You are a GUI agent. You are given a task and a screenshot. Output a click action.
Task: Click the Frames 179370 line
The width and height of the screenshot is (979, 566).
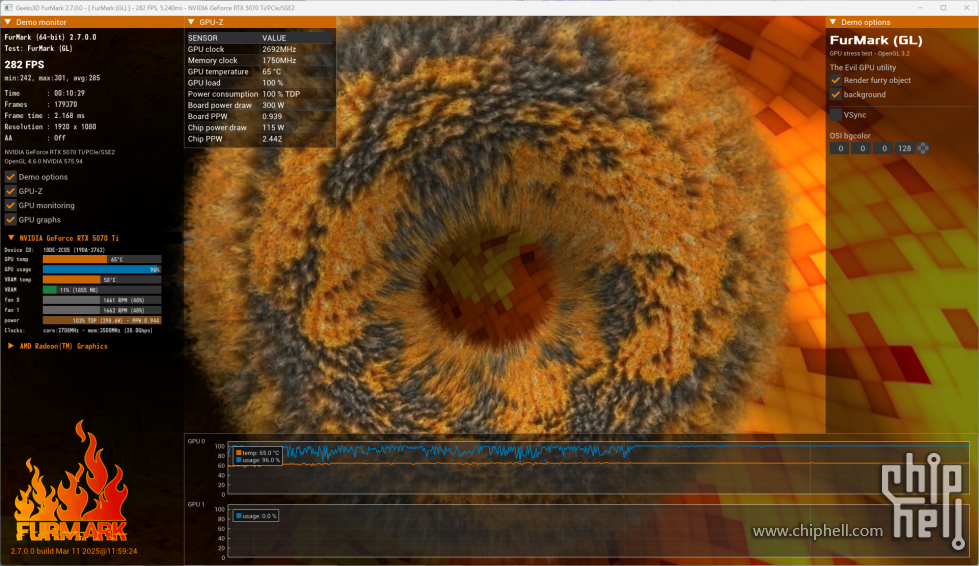tap(41, 104)
